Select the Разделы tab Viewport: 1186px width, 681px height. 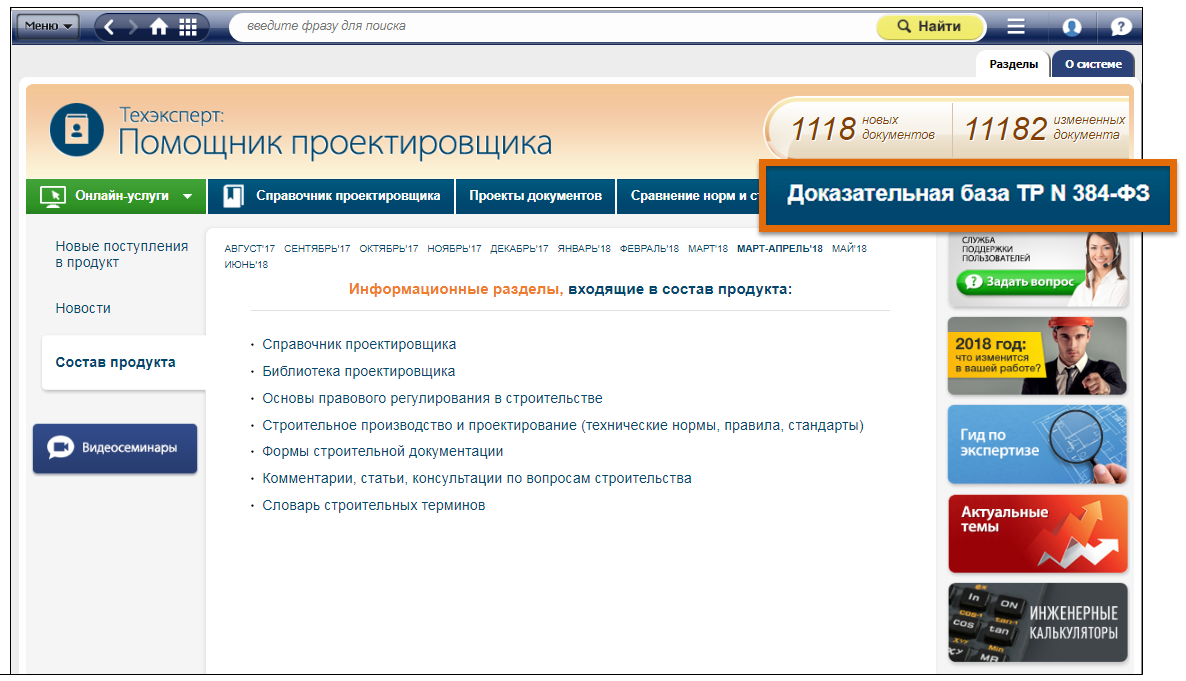(1013, 64)
